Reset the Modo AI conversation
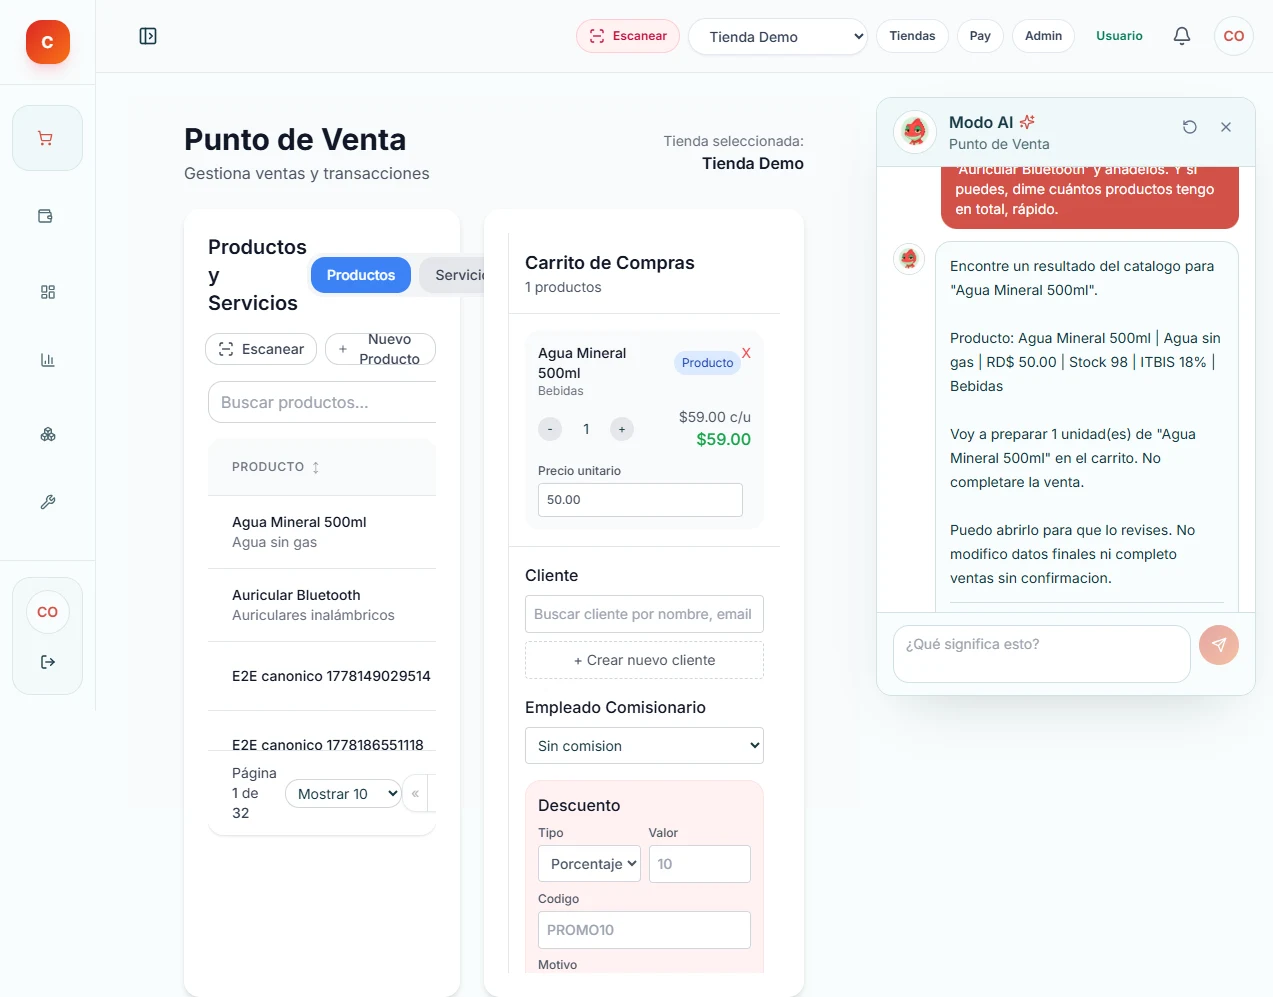1273x997 pixels. tap(1190, 127)
